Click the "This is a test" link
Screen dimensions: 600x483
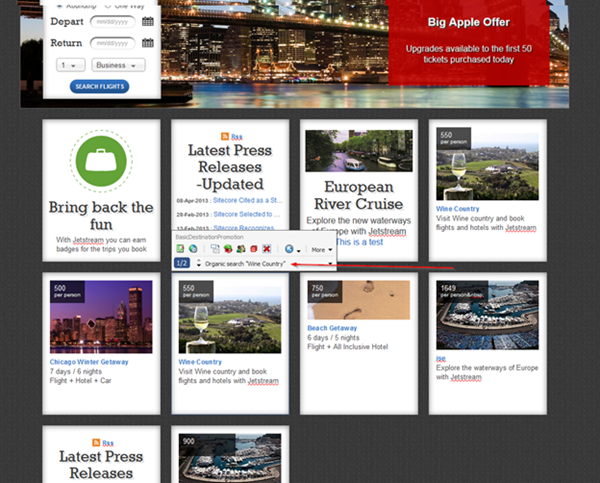359,242
